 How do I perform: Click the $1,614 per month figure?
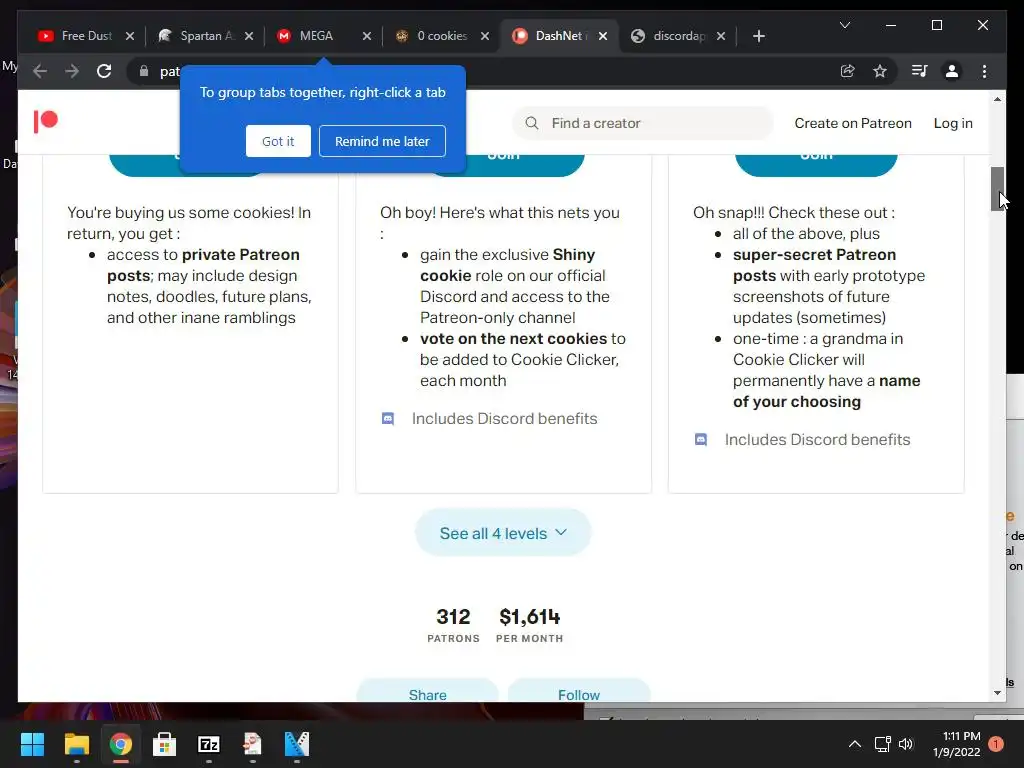(x=530, y=616)
